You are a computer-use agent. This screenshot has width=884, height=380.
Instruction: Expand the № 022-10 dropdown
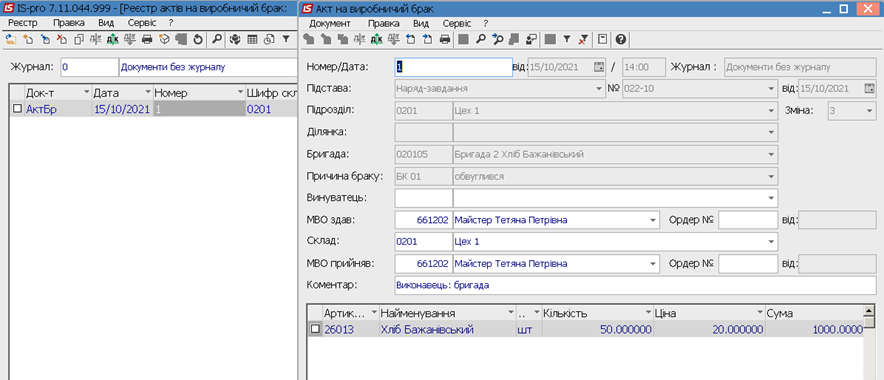point(772,89)
